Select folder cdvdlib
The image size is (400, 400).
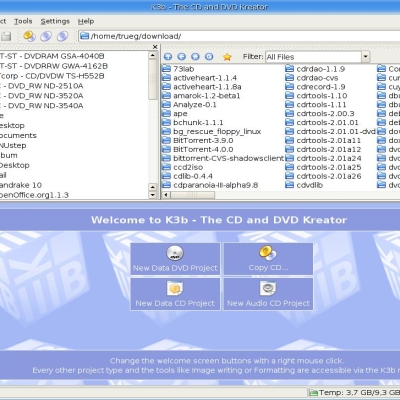click(x=310, y=185)
